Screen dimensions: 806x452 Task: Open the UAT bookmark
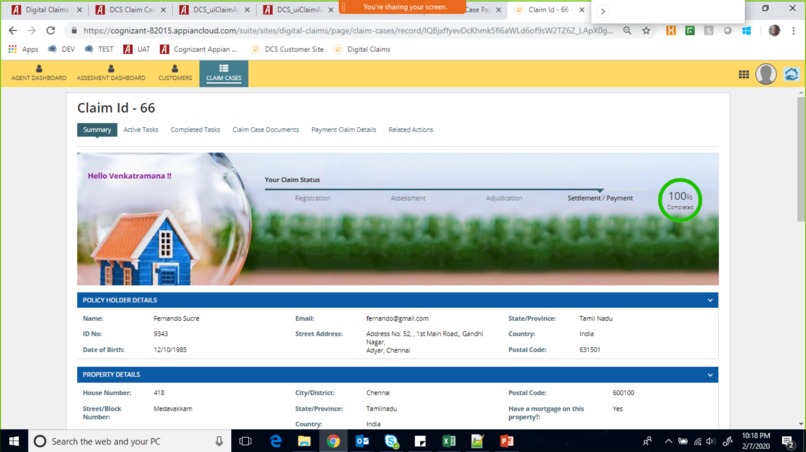click(137, 49)
